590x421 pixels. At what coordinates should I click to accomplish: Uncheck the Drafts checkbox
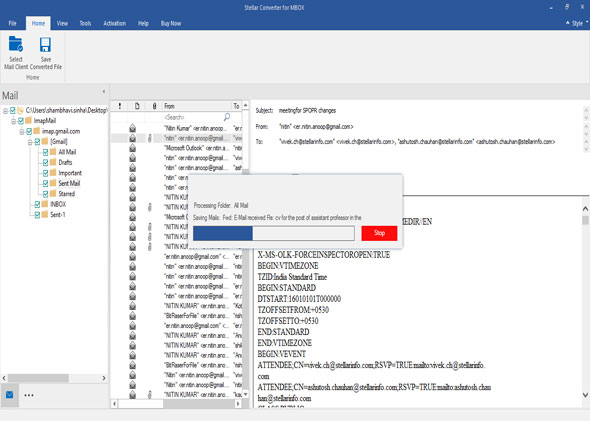tap(45, 163)
